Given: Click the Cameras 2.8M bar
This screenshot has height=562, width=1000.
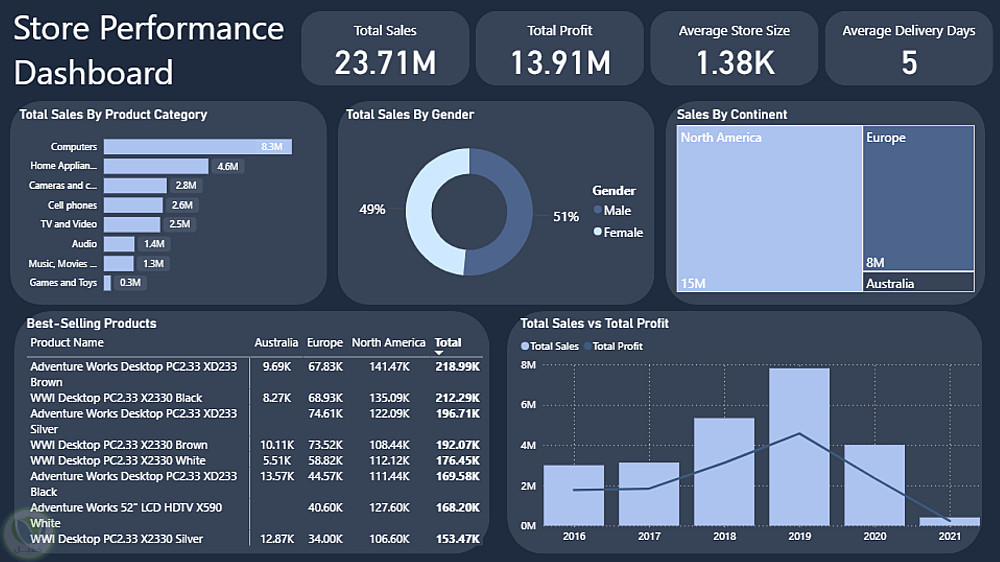Looking at the screenshot, I should click(135, 186).
